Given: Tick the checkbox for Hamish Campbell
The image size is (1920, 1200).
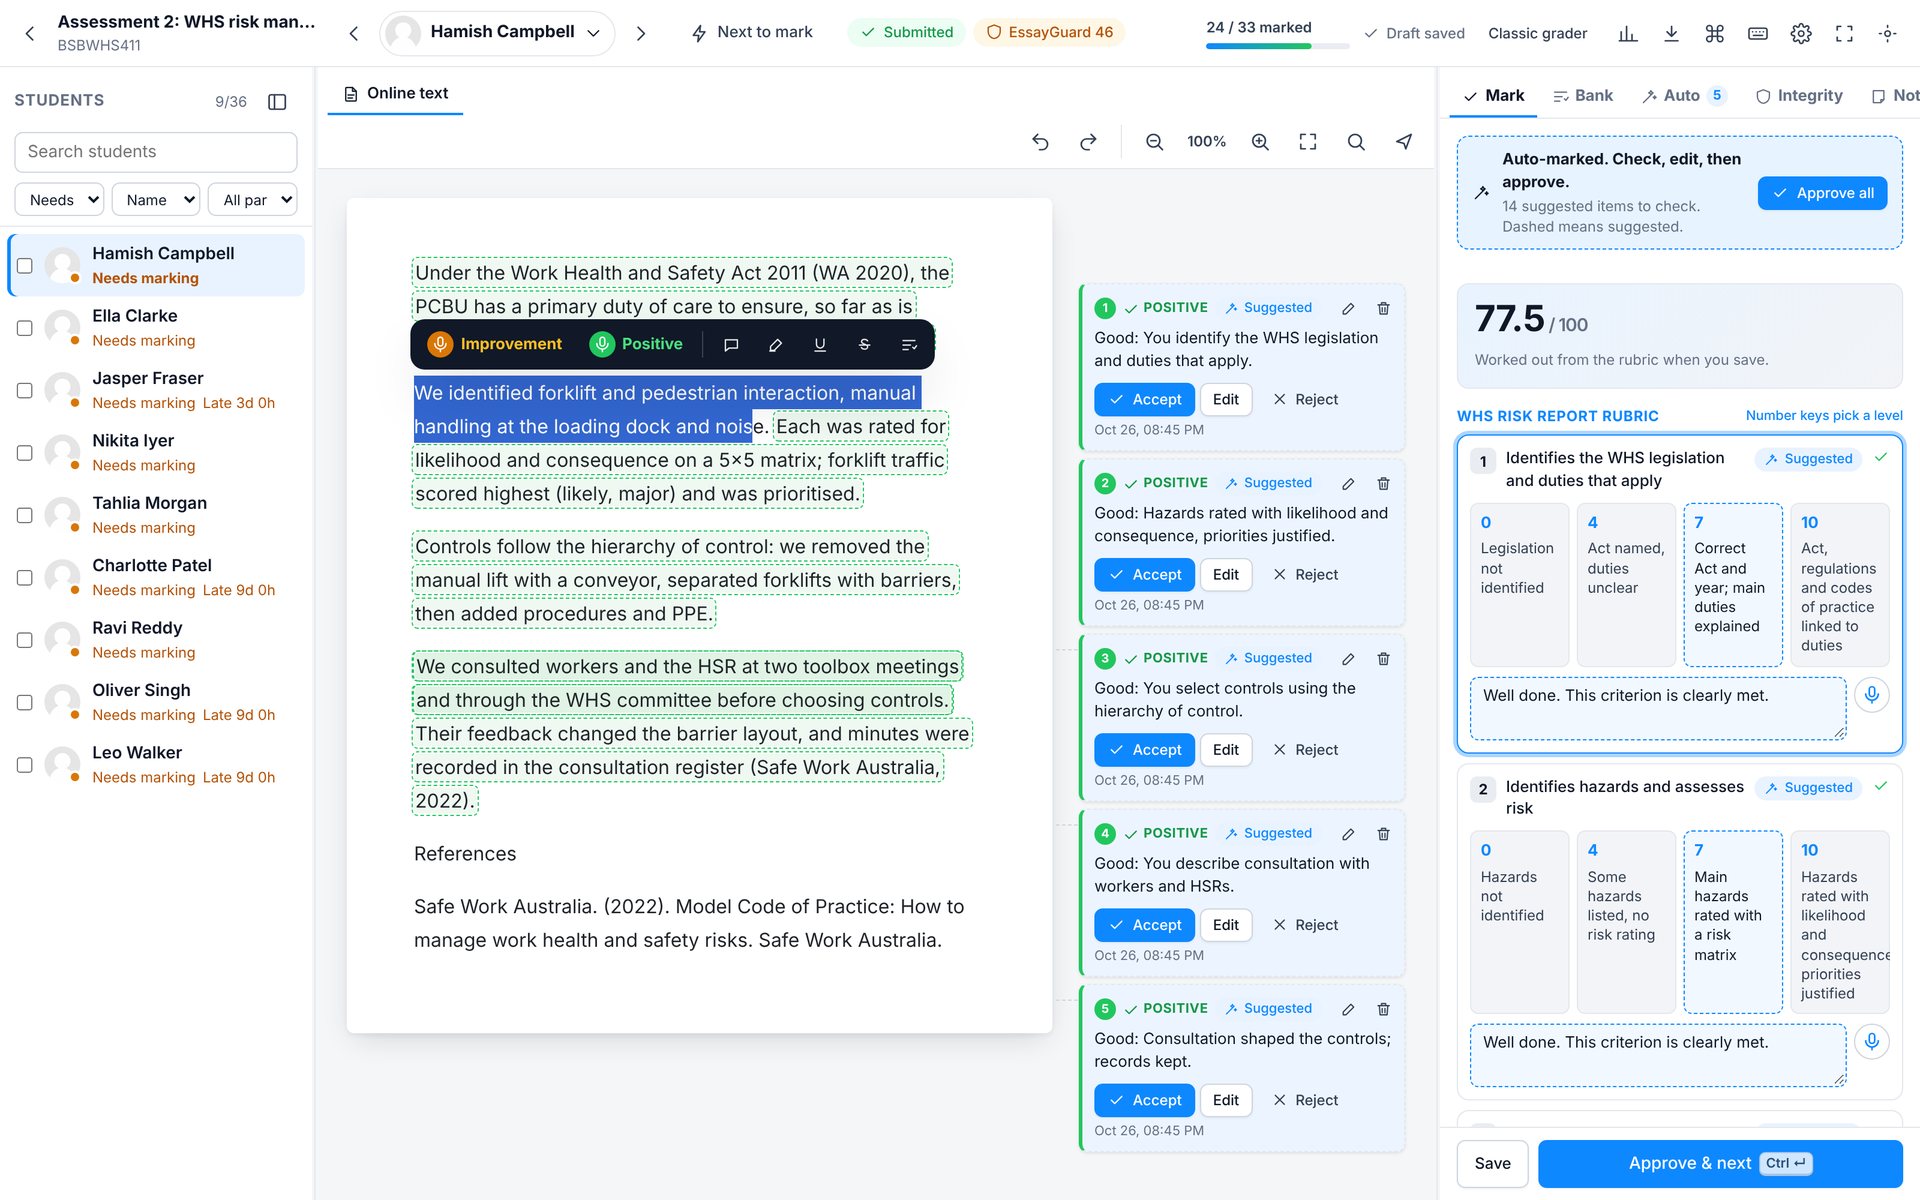Looking at the screenshot, I should (25, 266).
